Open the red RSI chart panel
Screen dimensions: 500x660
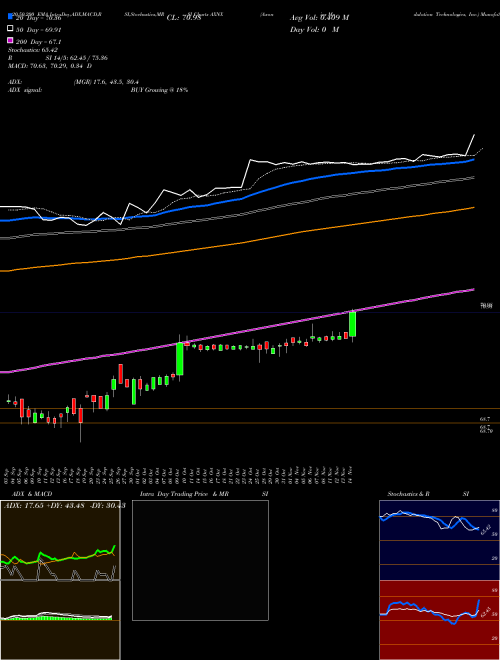click(x=439, y=620)
